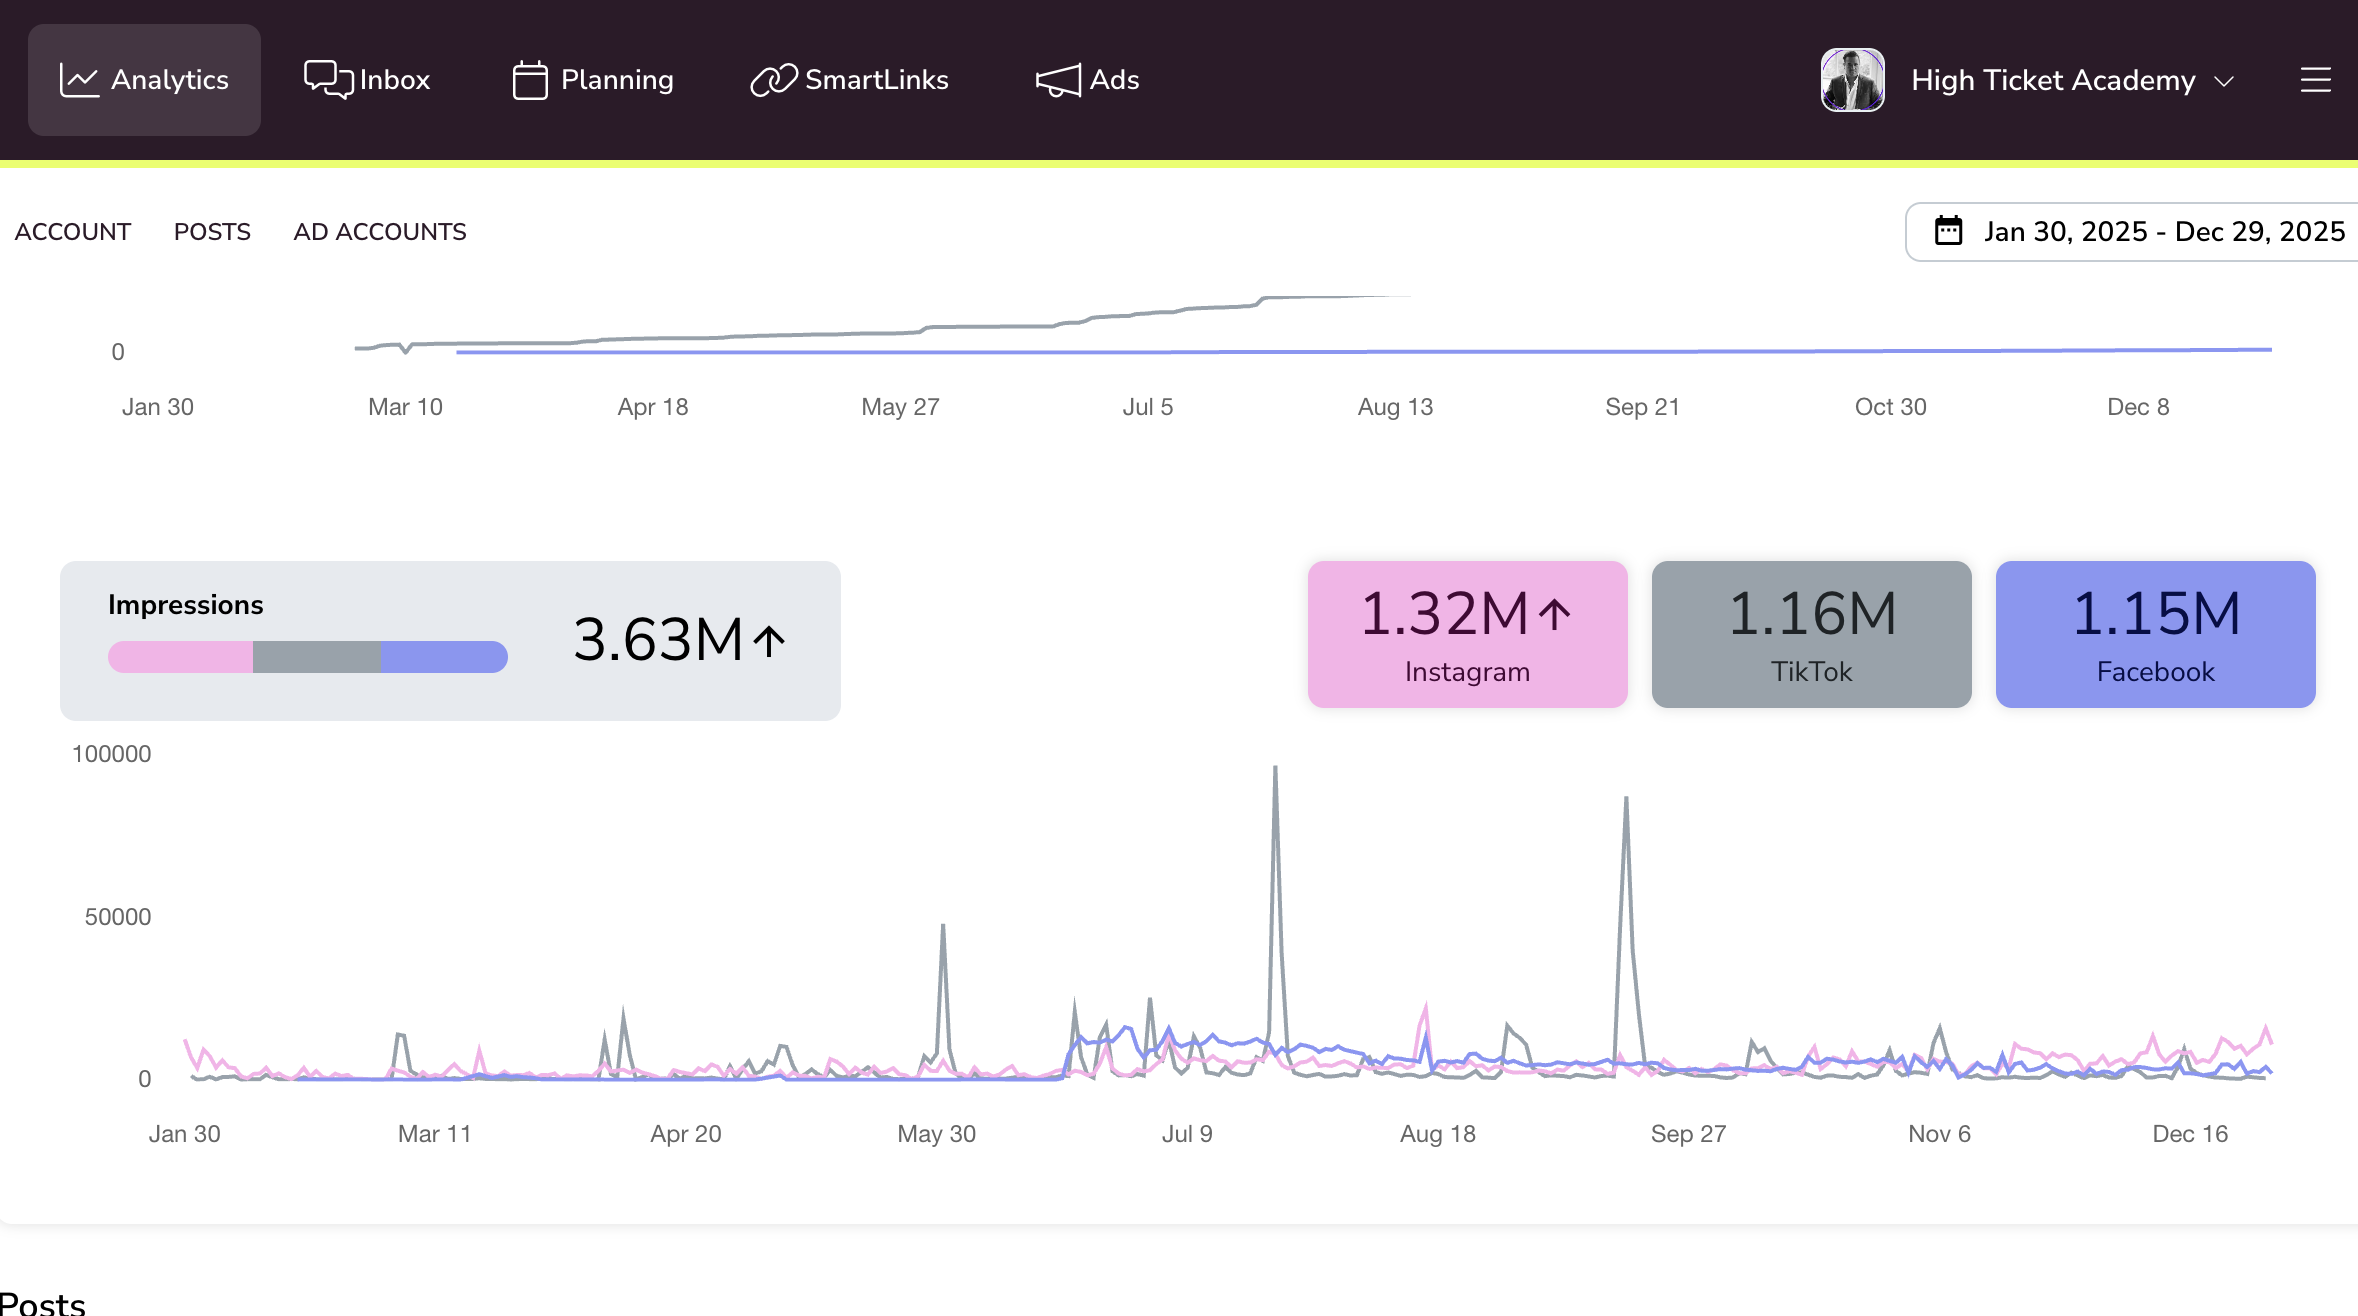The height and width of the screenshot is (1316, 2358).
Task: Click the TikTok spike near Sep 27
Action: pos(1626,799)
